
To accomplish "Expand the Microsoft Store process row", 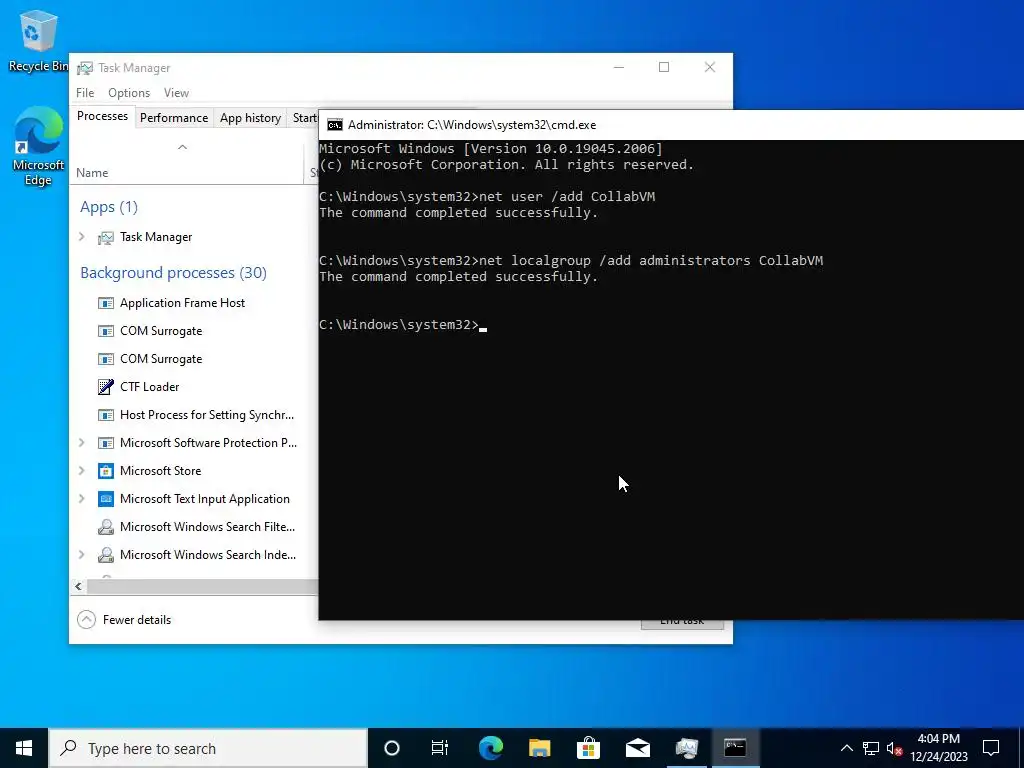I will coord(82,471).
